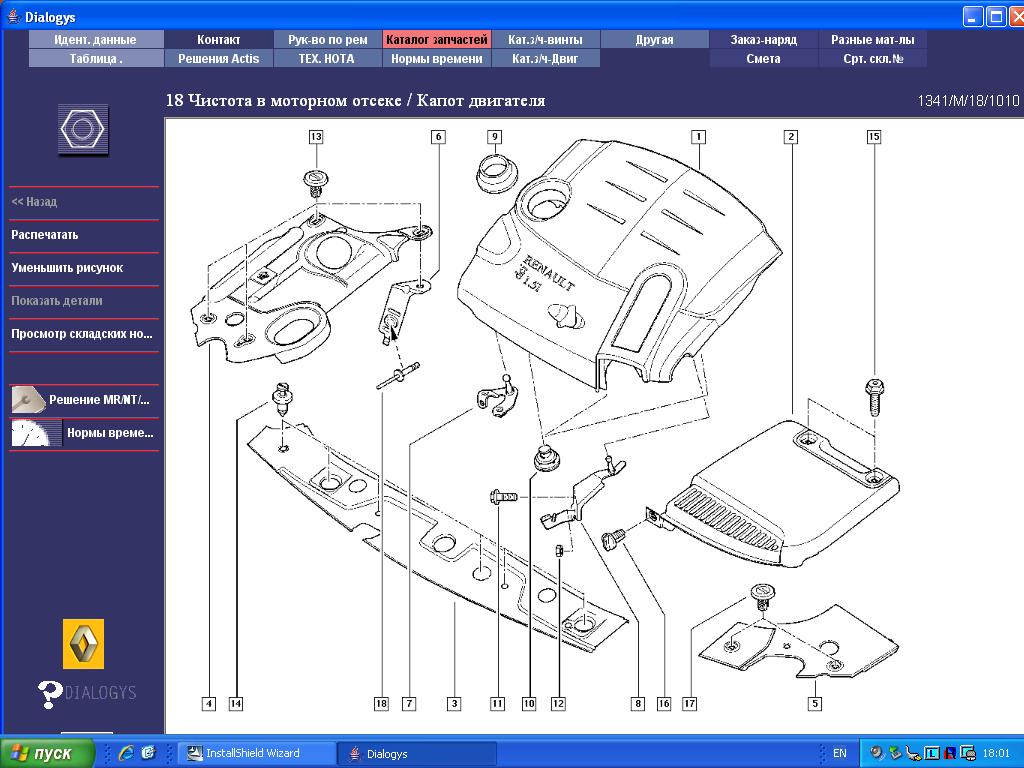
Task: Click the second quick launch icon next to Internet Explorer
Action: [x=149, y=753]
